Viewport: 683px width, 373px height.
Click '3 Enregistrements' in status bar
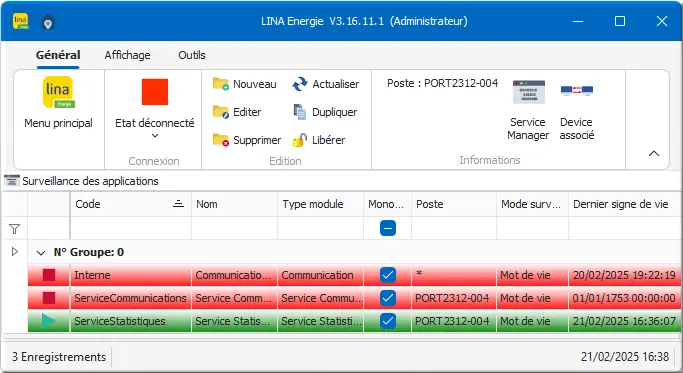tap(59, 357)
